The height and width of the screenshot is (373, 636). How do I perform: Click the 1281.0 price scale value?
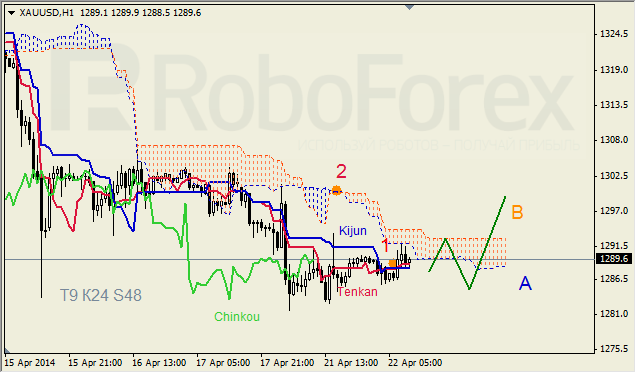click(x=614, y=314)
